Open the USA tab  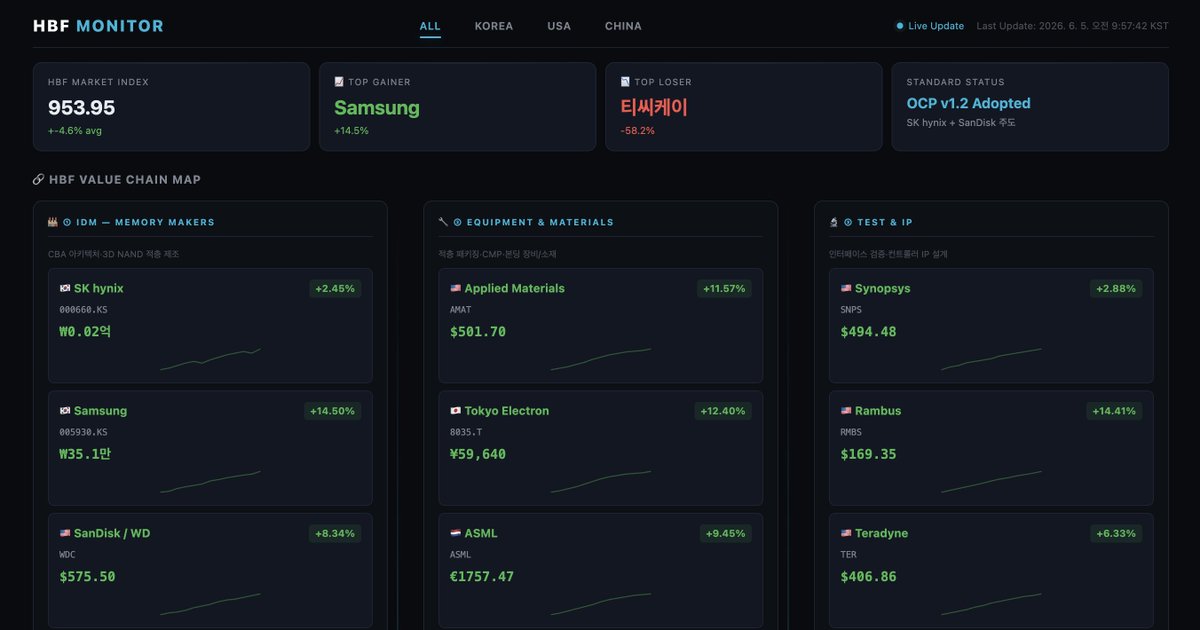(559, 26)
